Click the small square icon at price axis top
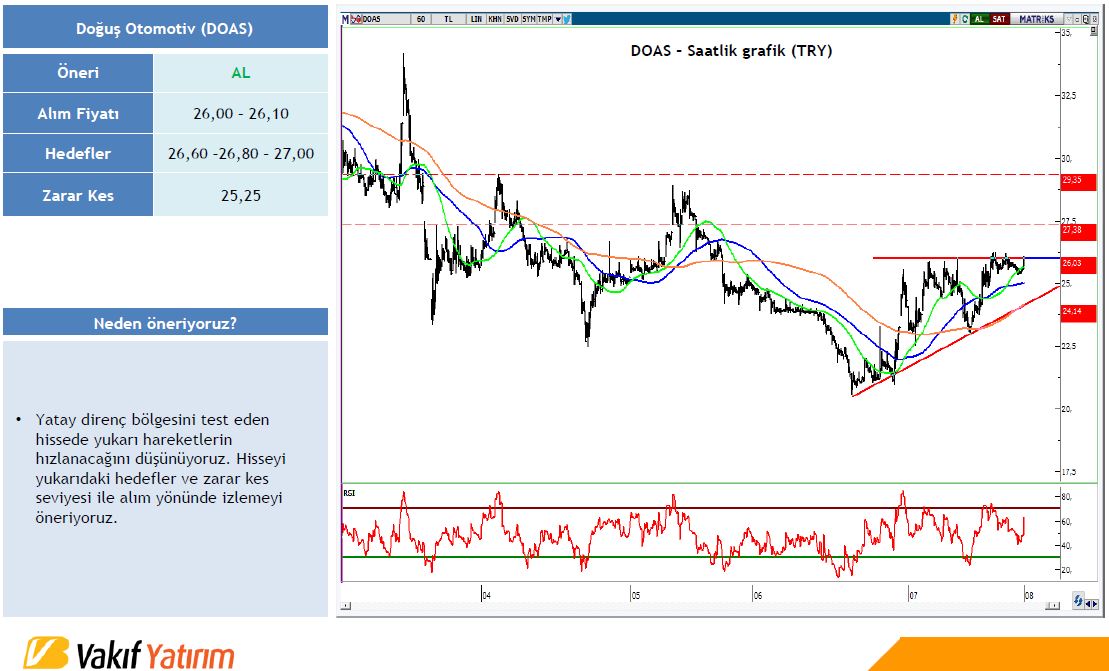The height and width of the screenshot is (671, 1109). [1094, 30]
